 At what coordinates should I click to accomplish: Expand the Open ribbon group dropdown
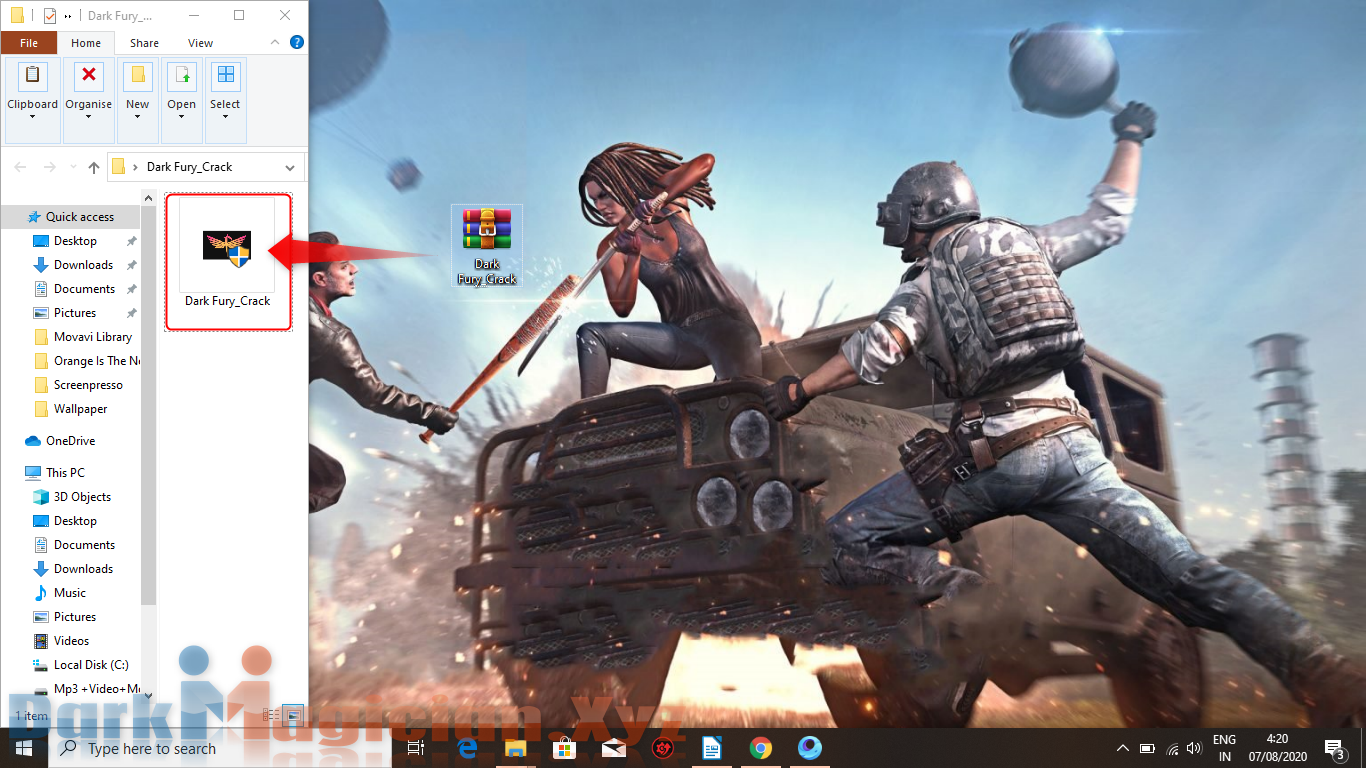point(181,100)
